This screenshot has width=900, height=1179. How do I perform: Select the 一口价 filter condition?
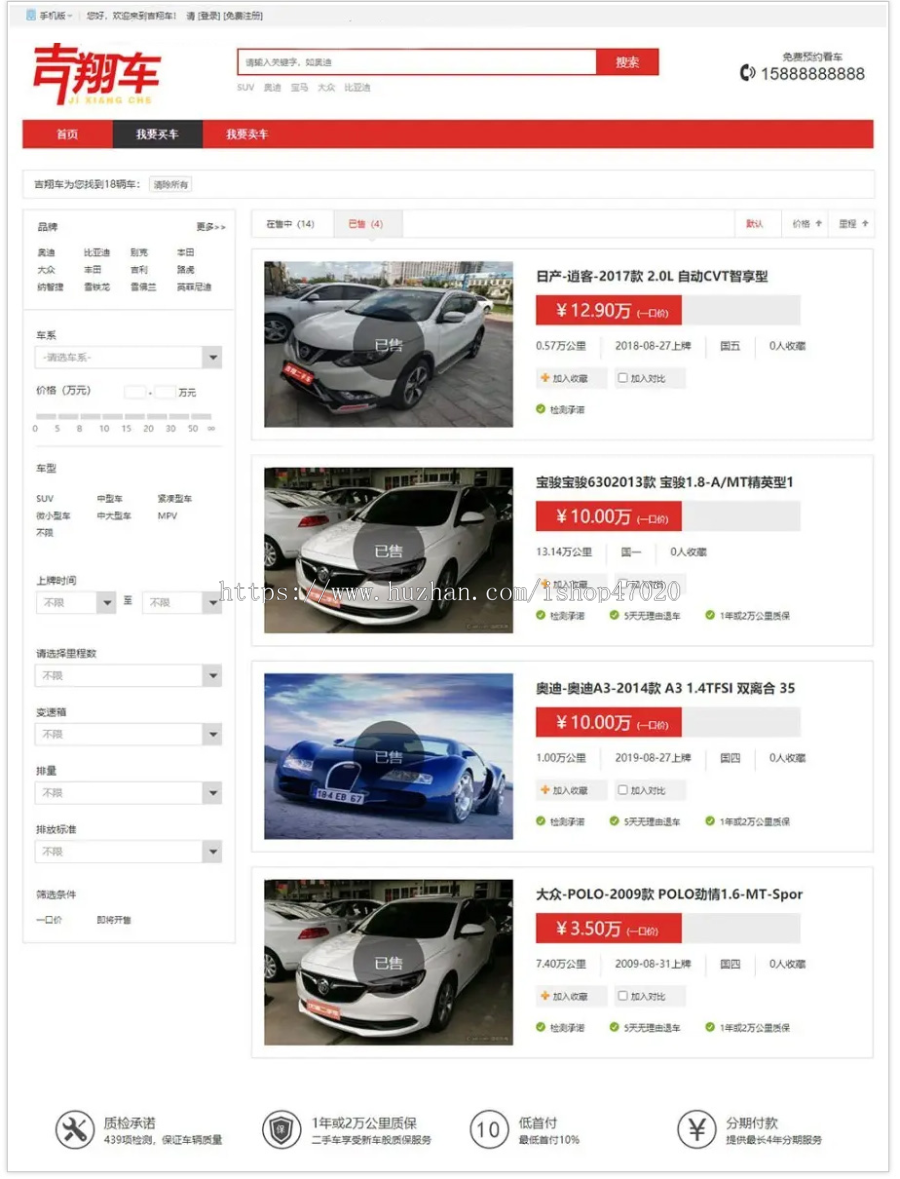click(49, 919)
